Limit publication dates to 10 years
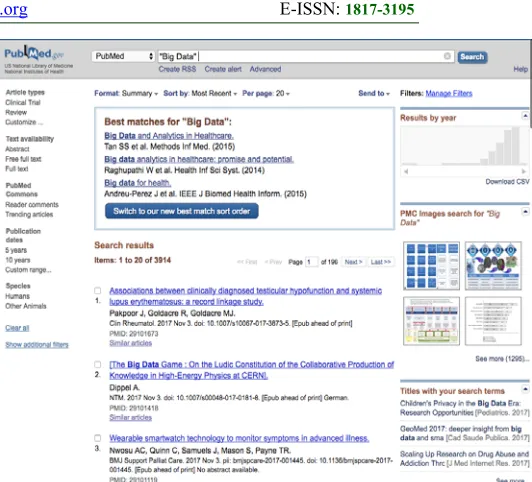The image size is (532, 482). point(18,260)
